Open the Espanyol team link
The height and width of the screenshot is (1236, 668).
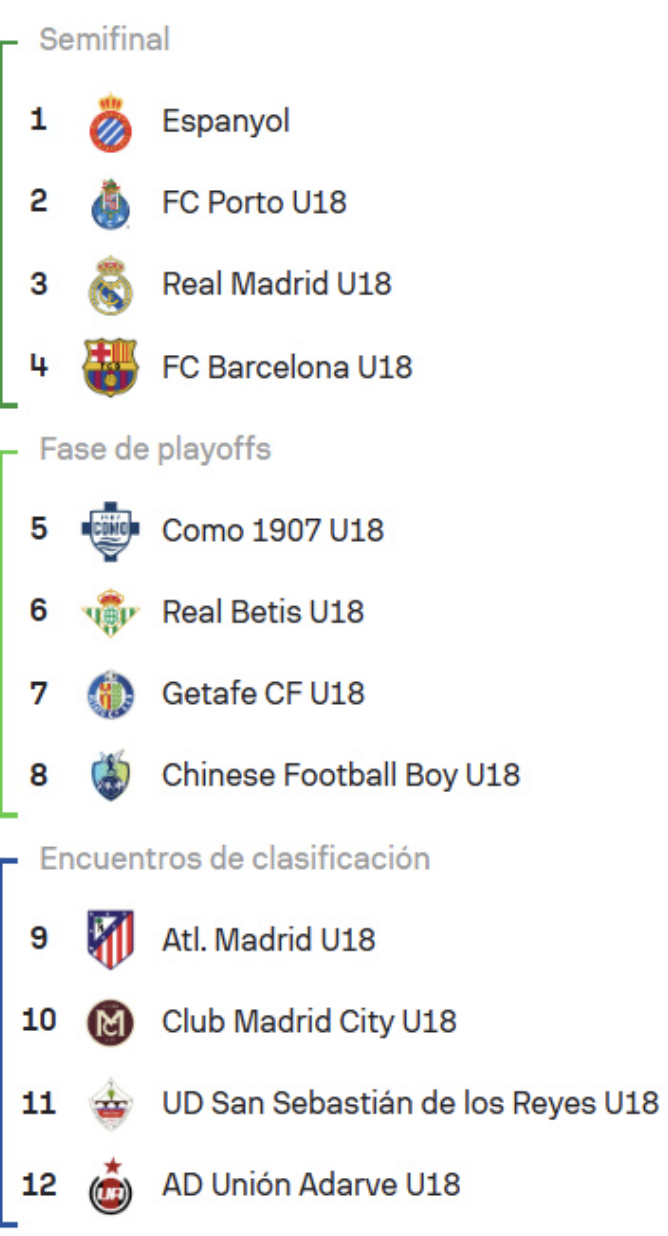tap(226, 122)
